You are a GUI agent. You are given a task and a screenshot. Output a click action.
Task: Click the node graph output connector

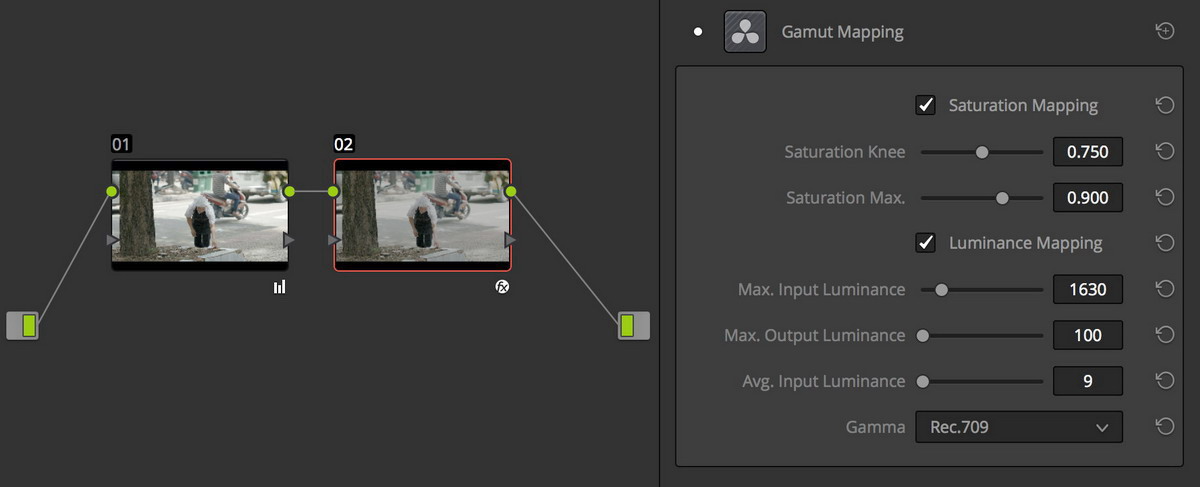coord(633,325)
